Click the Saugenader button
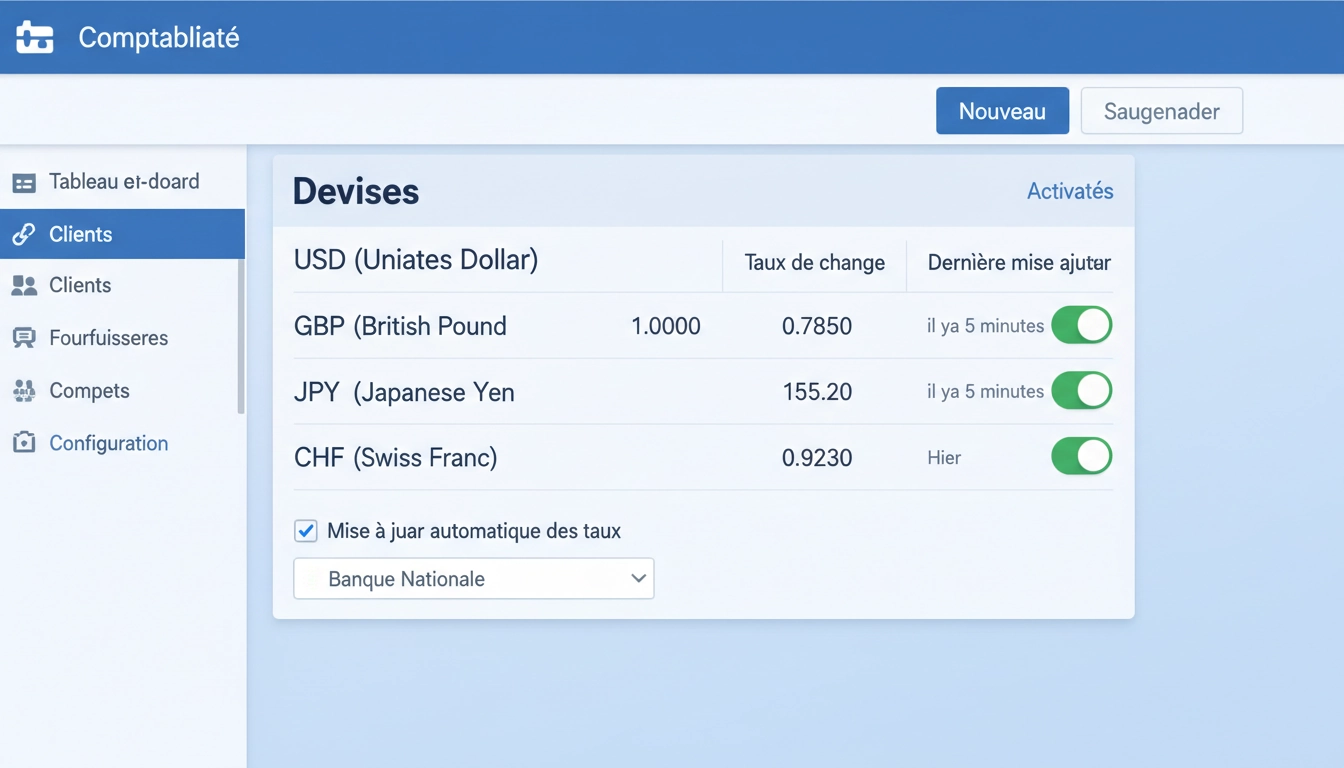 point(1161,111)
